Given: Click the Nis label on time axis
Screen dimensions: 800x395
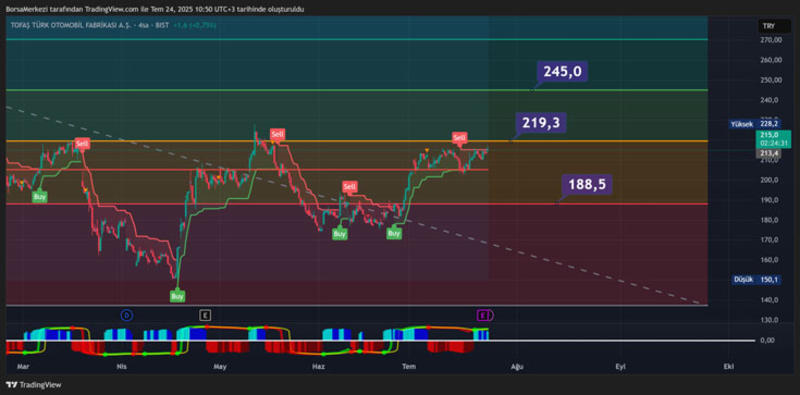Looking at the screenshot, I should pos(121,366).
